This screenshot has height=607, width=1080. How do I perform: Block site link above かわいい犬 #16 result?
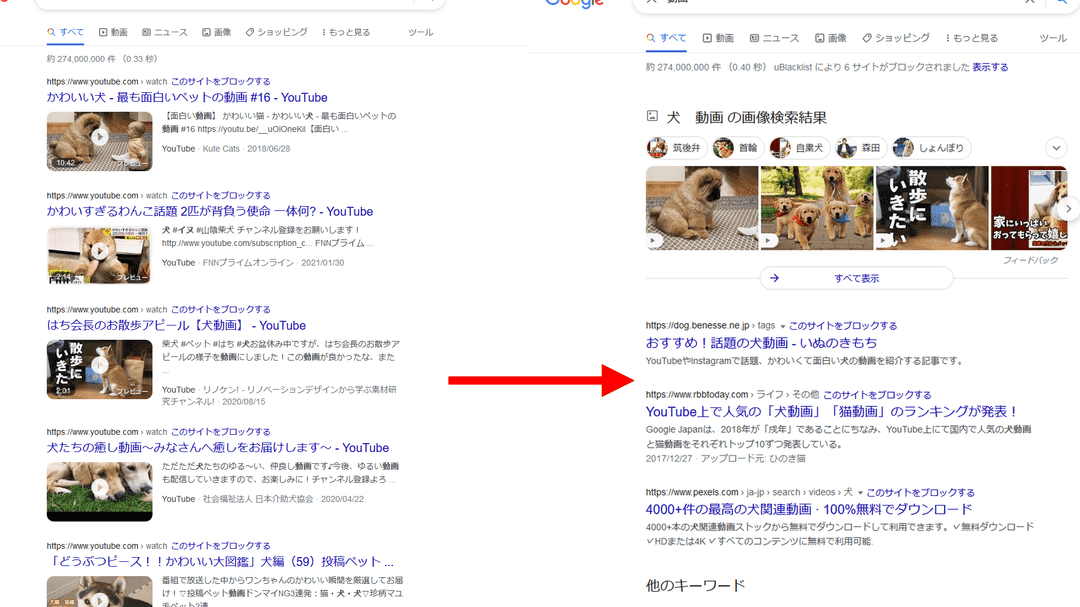coord(220,81)
